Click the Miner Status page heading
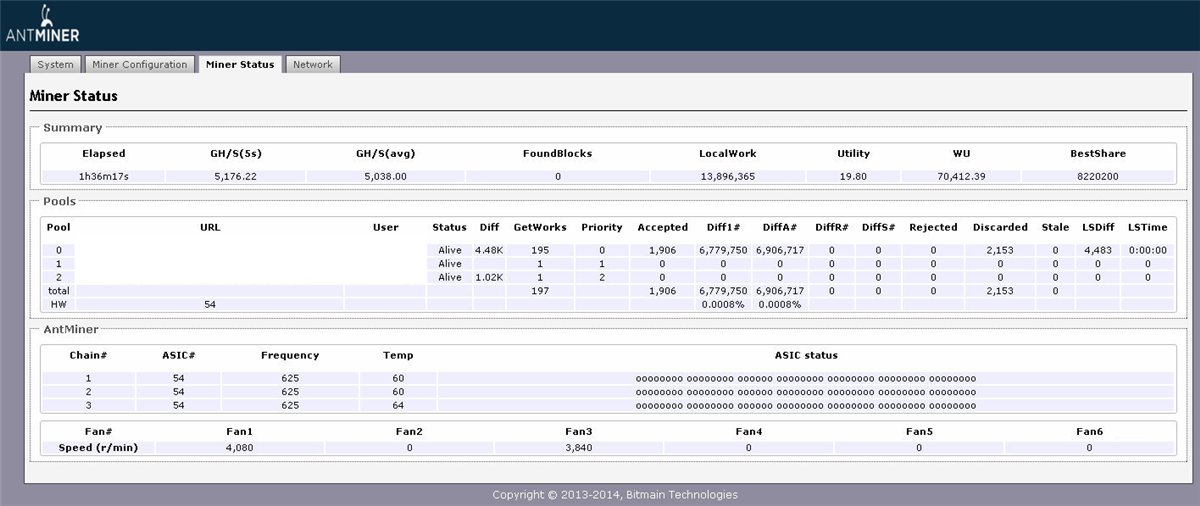This screenshot has height=506, width=1200. pyautogui.click(x=74, y=96)
